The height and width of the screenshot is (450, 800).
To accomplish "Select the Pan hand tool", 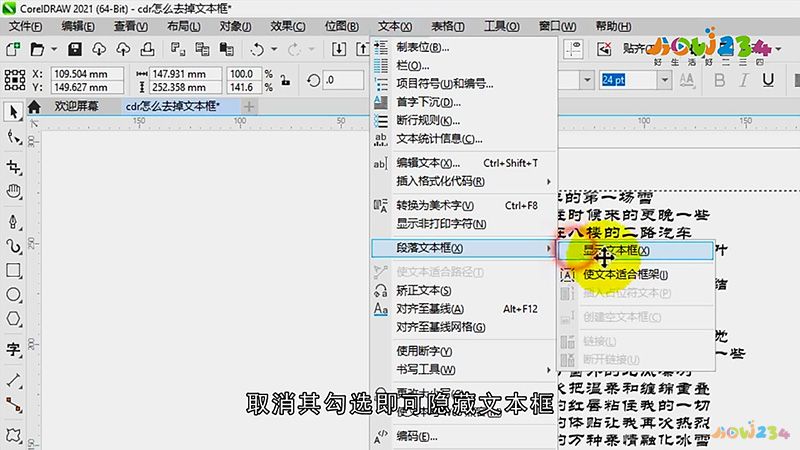I will coord(13,191).
